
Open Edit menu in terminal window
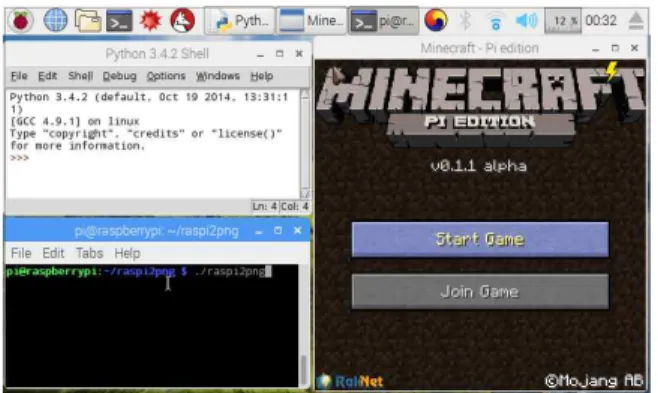point(53,253)
